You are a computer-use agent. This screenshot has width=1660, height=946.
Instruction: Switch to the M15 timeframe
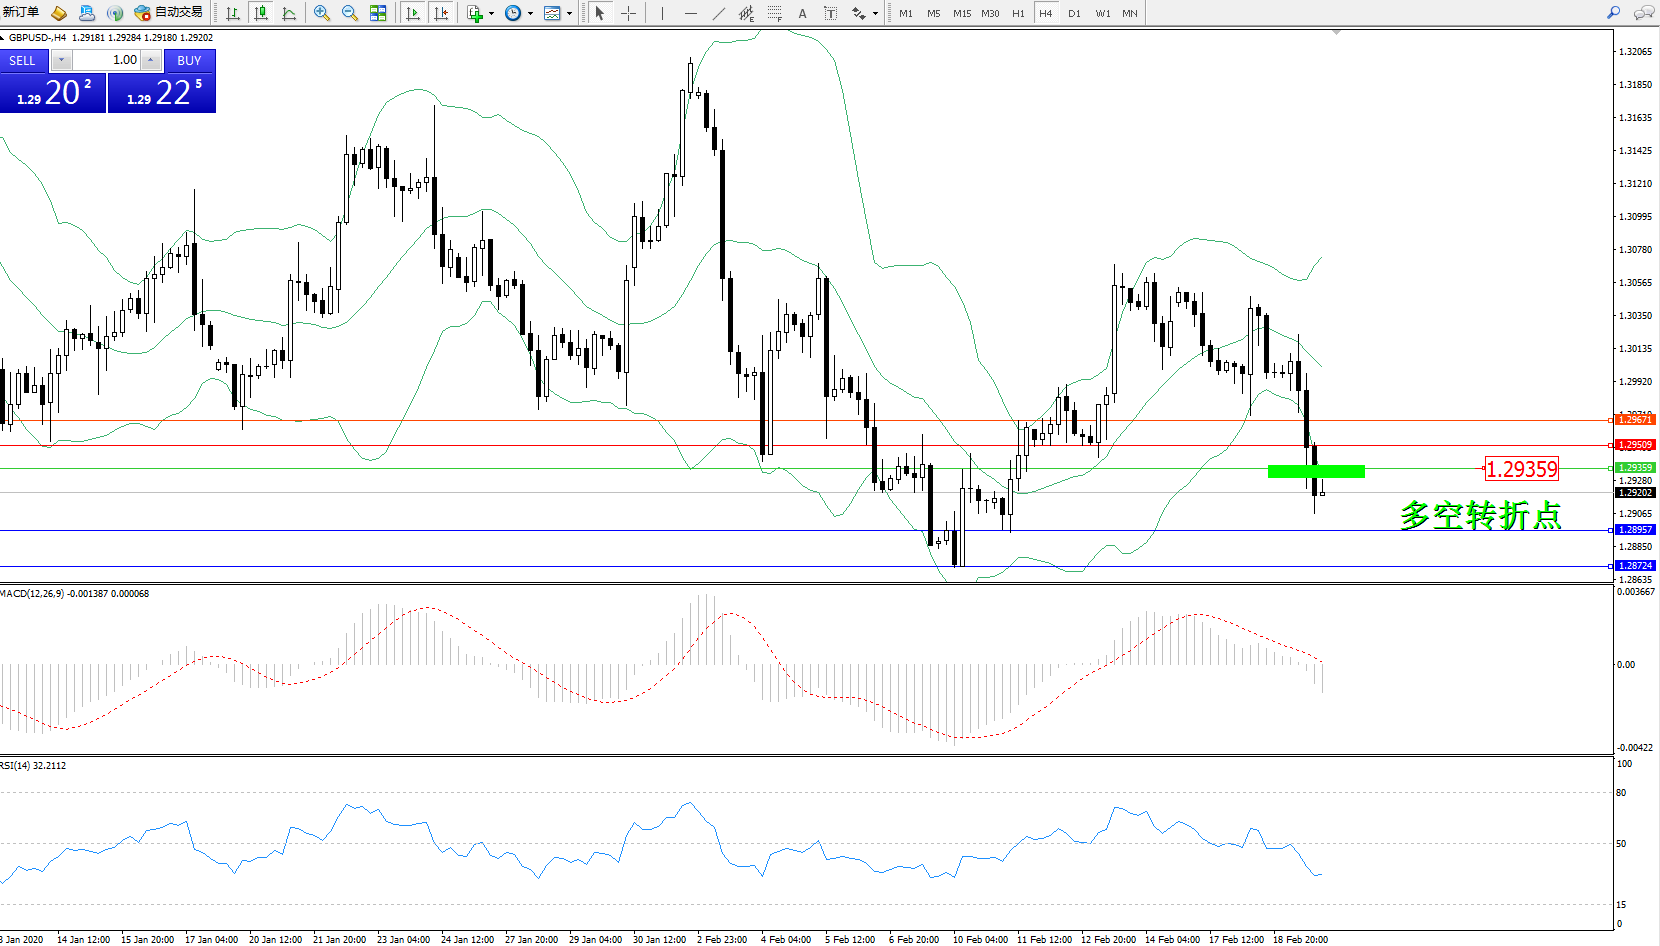pos(961,14)
